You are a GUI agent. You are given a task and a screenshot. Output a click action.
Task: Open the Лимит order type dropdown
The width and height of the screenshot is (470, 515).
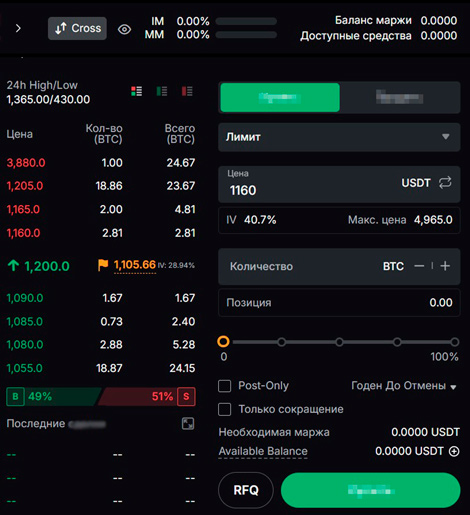pos(339,137)
